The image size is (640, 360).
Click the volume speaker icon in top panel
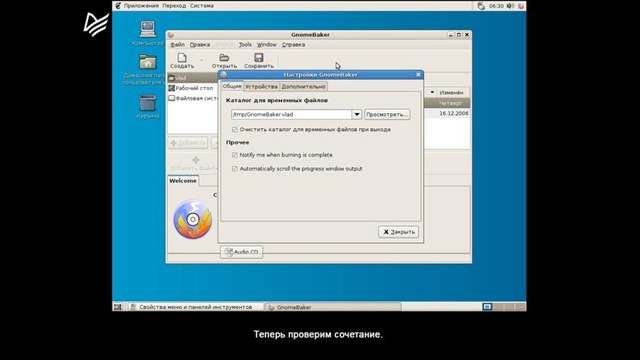[510, 6]
